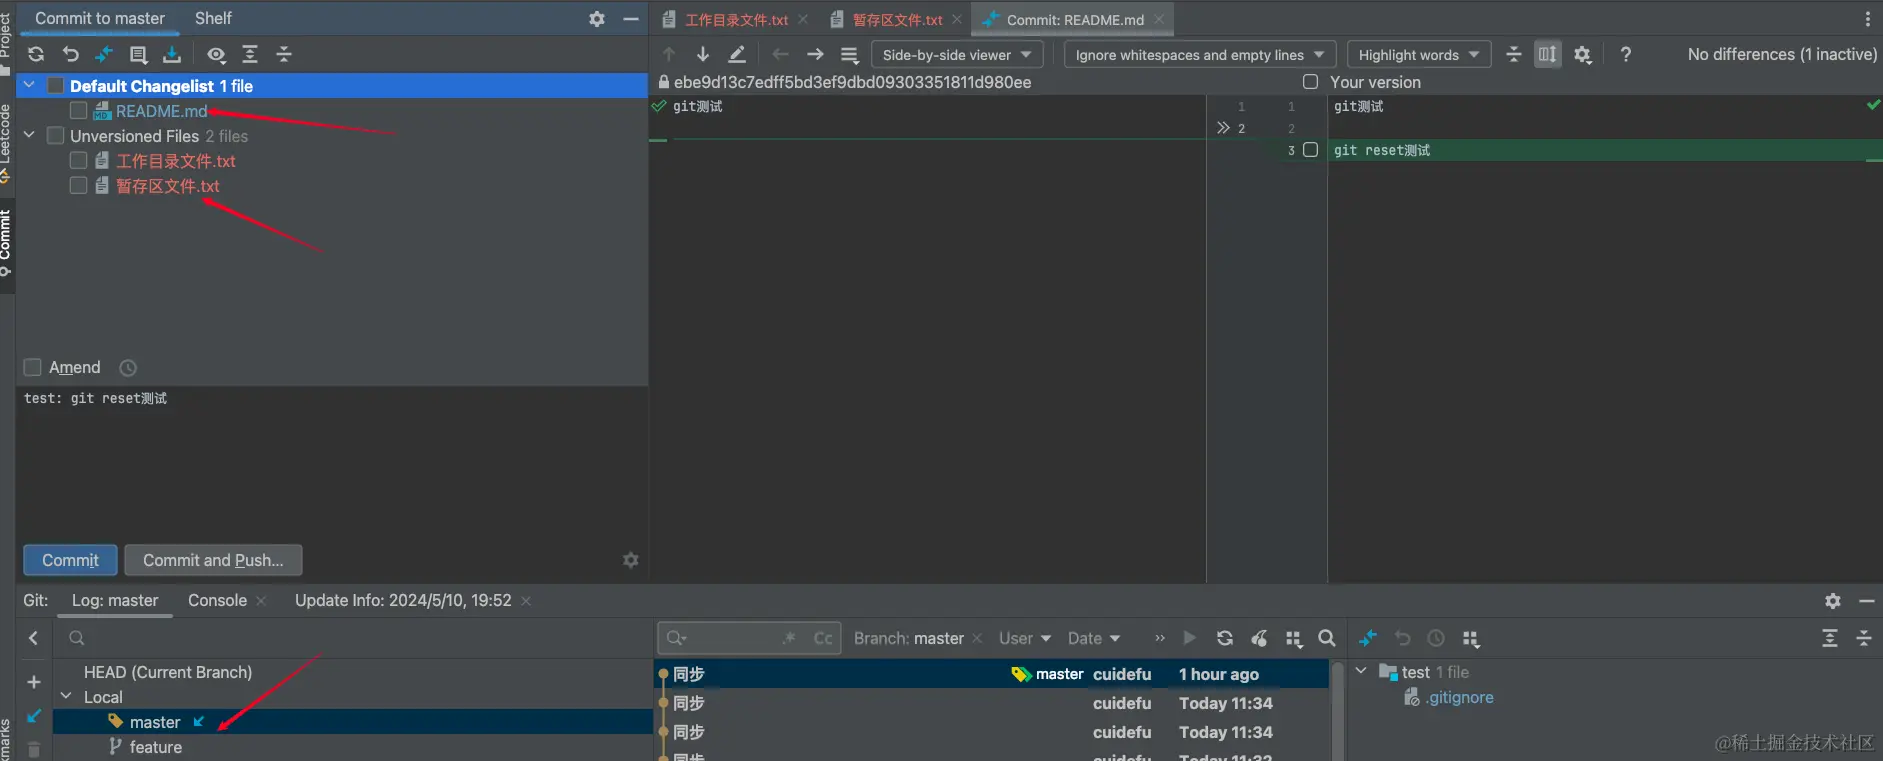Refresh the Git log
The image size is (1883, 761).
coord(1225,638)
